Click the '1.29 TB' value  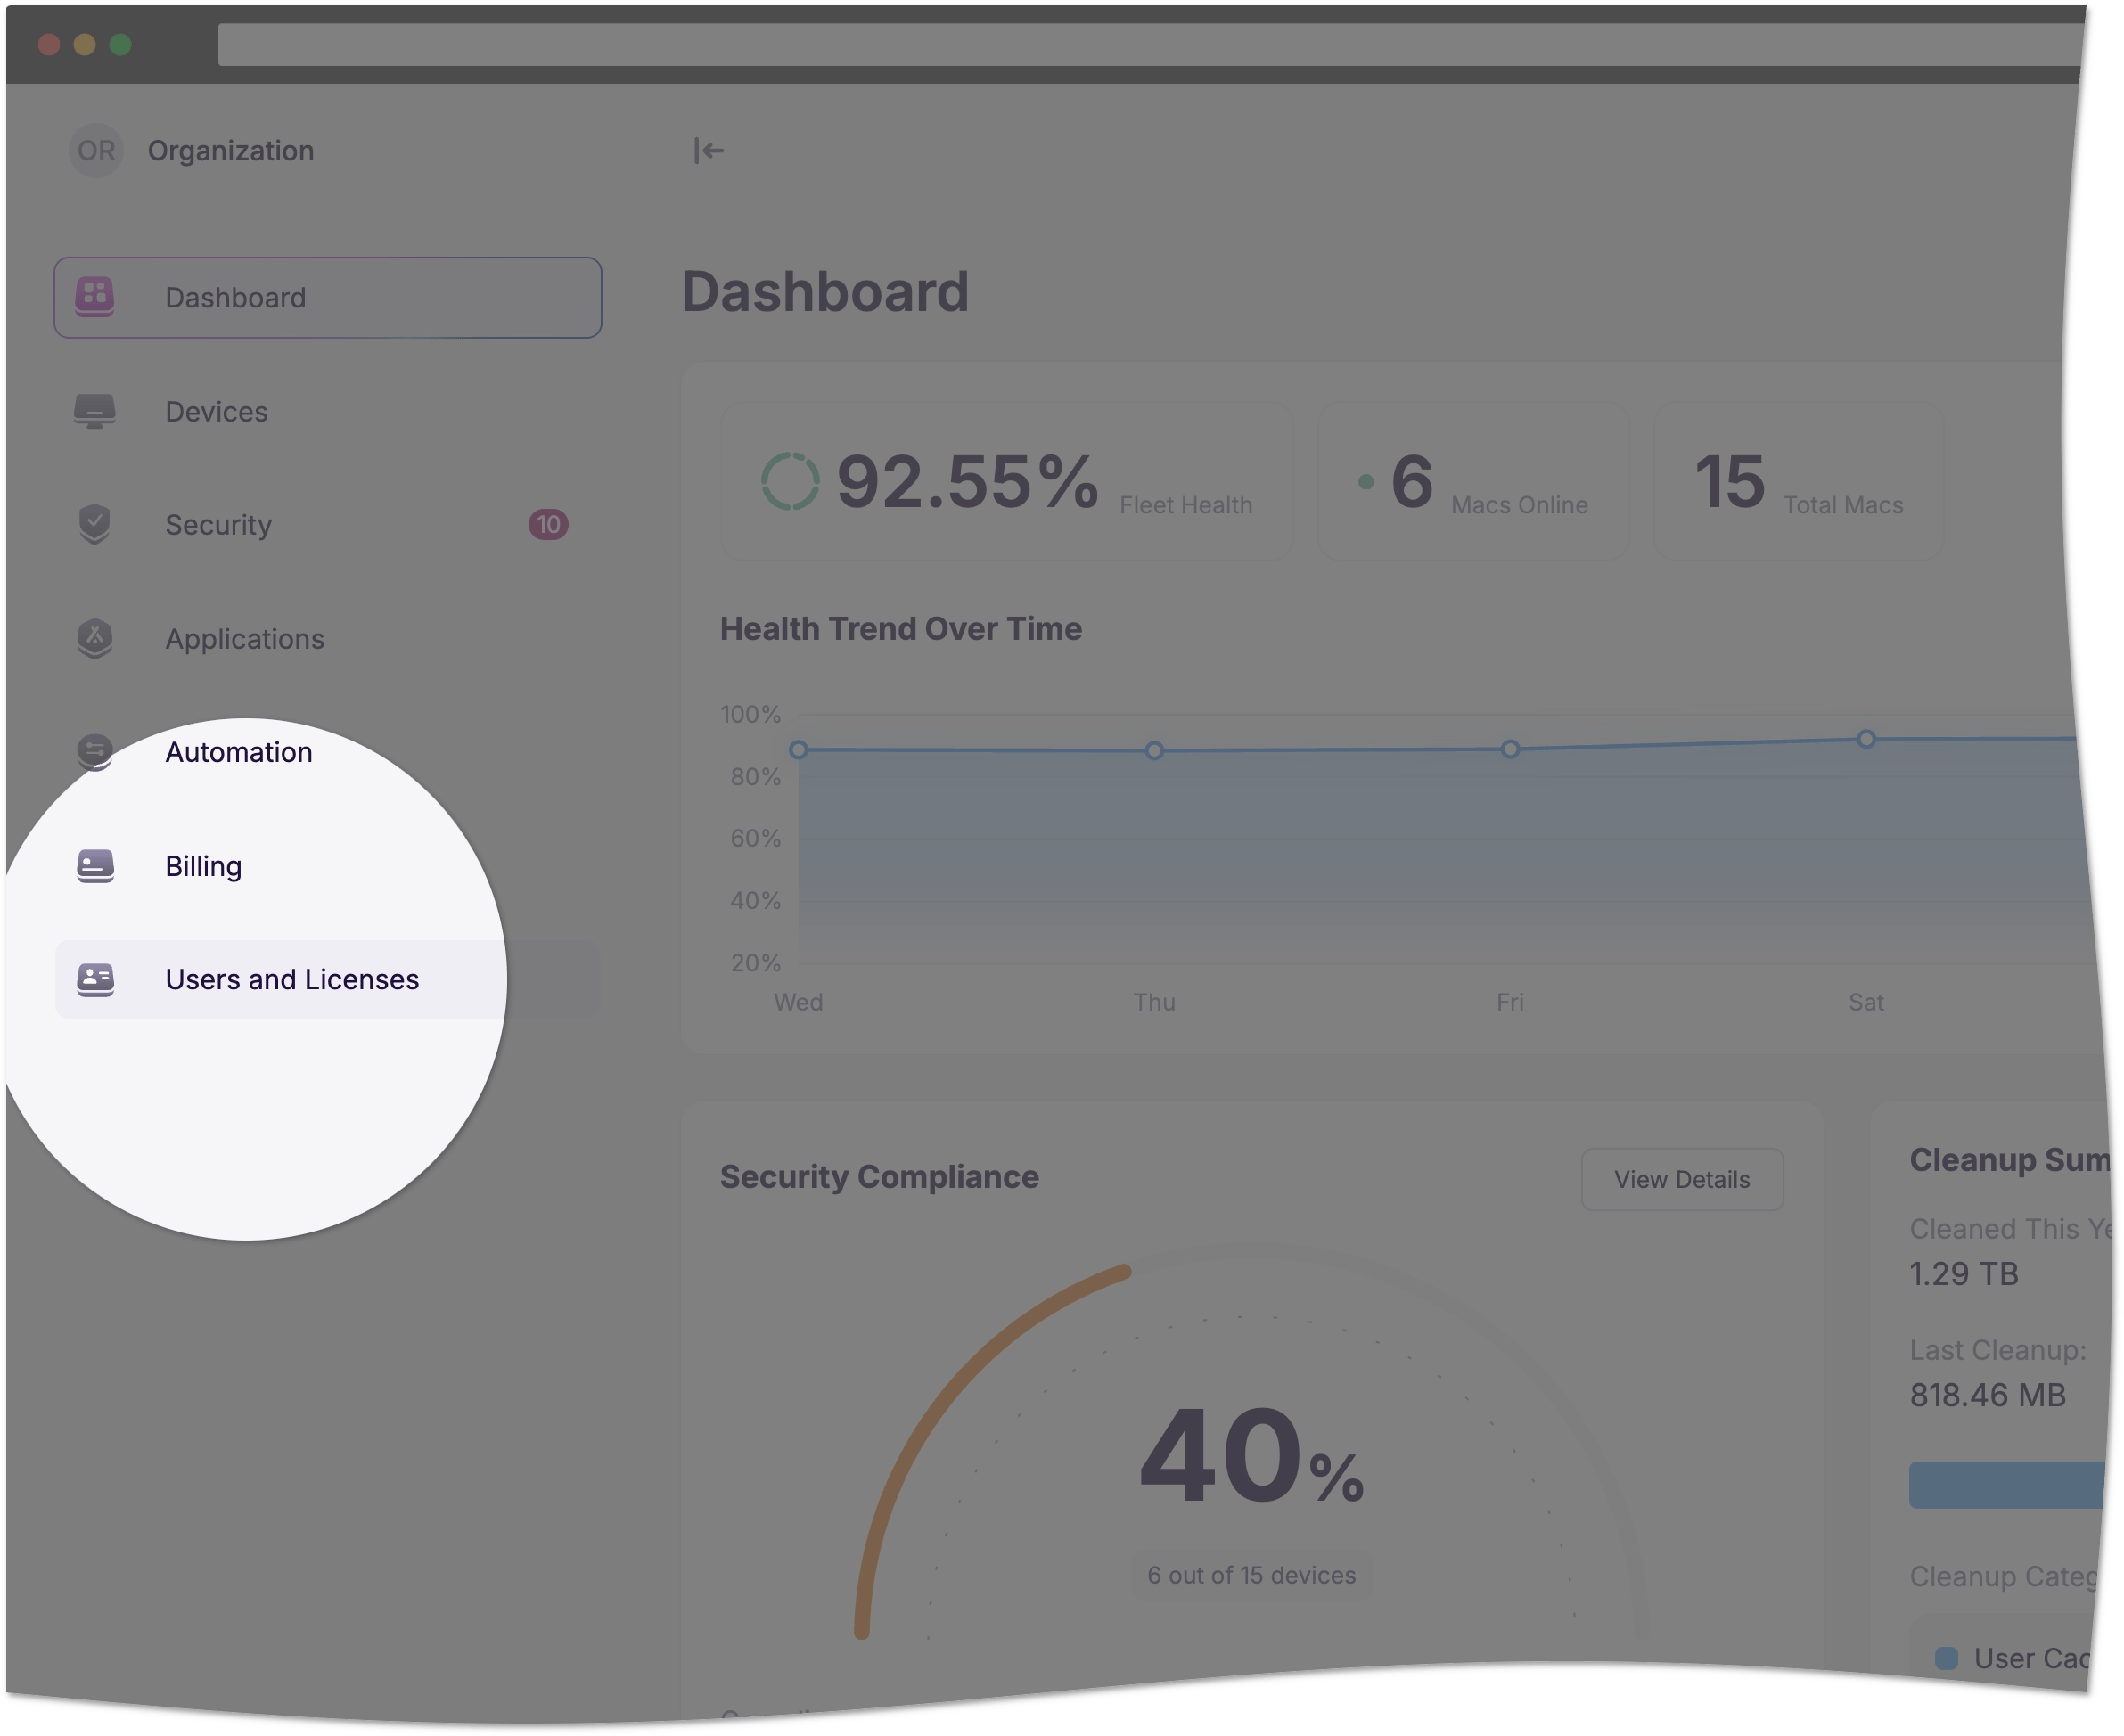[1964, 1274]
